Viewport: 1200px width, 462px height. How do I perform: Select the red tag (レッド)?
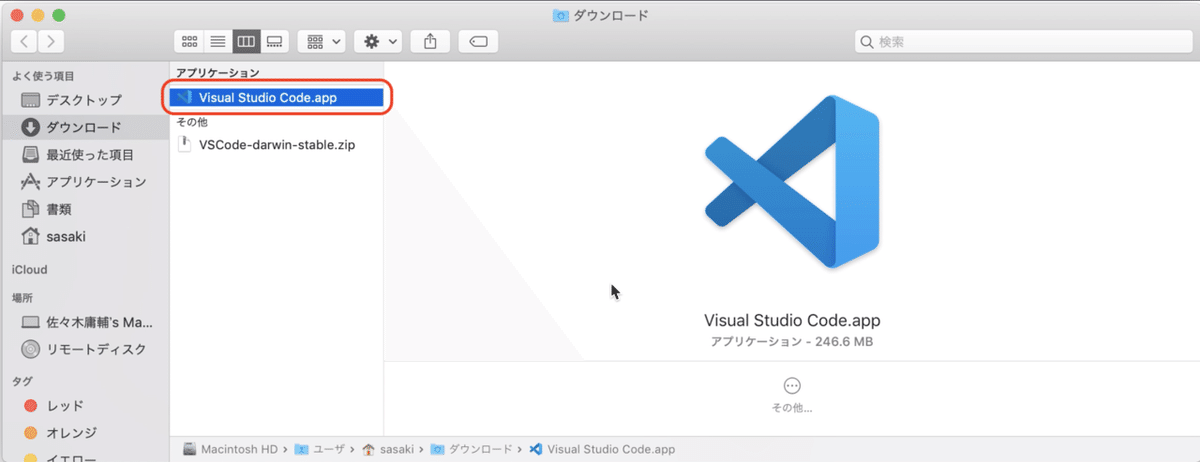[84, 406]
